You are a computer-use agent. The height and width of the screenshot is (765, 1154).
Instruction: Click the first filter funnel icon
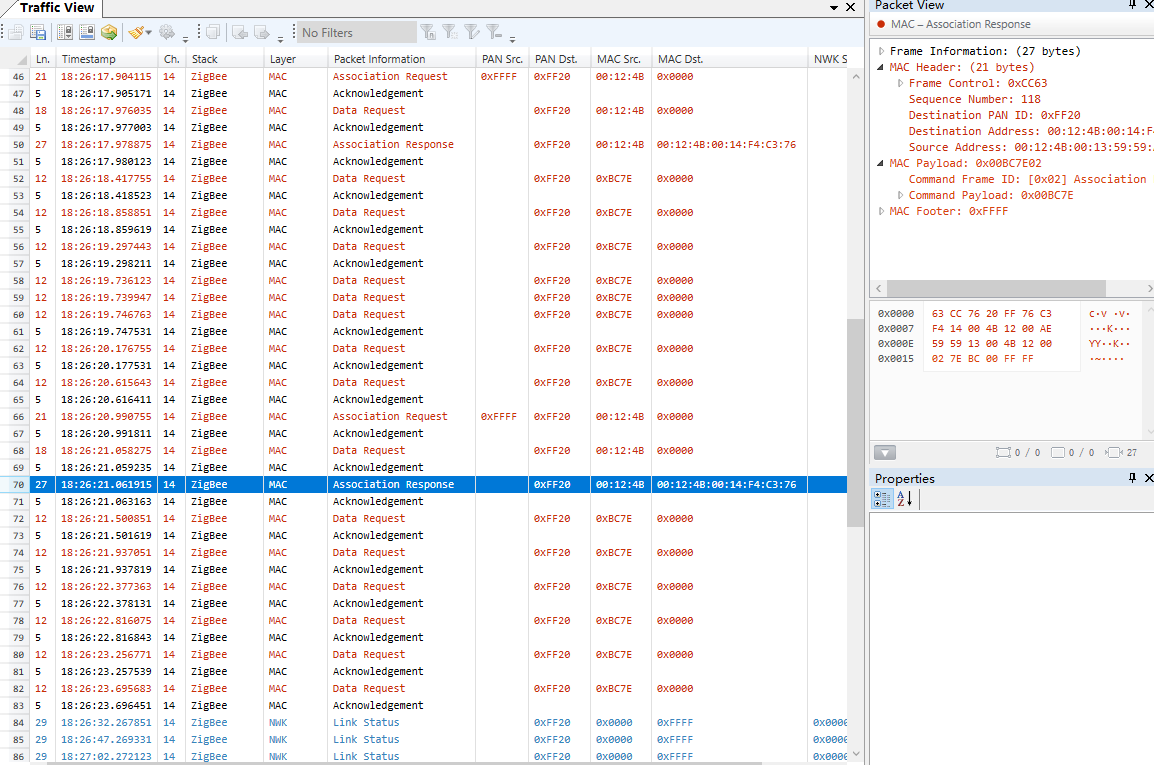pos(428,32)
